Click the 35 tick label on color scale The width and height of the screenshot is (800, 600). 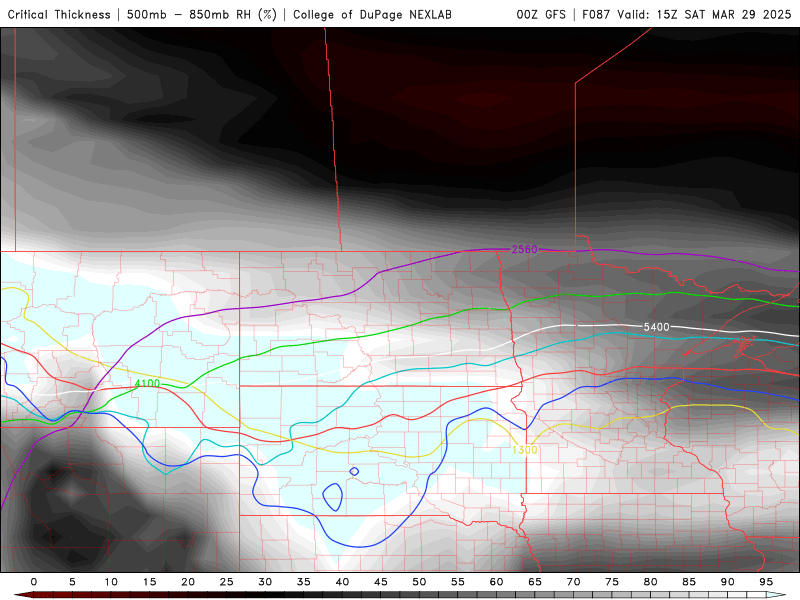pos(304,582)
